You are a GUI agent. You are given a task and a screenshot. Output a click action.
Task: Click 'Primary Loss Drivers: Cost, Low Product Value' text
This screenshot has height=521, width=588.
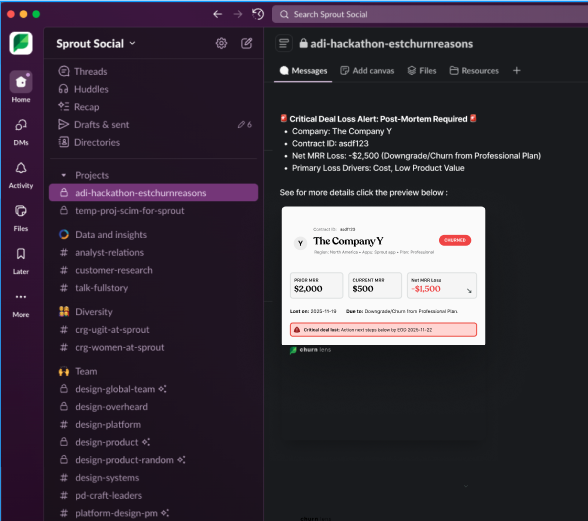pos(378,168)
